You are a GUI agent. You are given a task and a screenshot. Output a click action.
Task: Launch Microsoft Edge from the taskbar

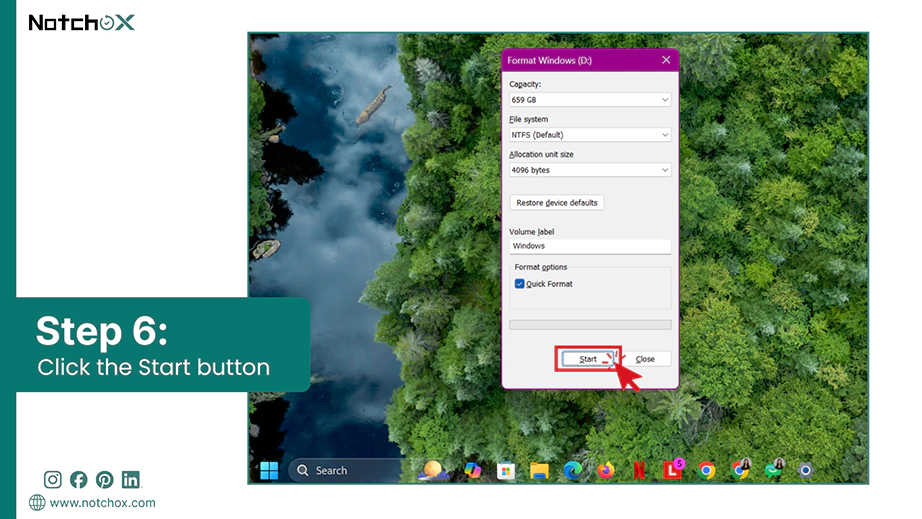tap(573, 470)
